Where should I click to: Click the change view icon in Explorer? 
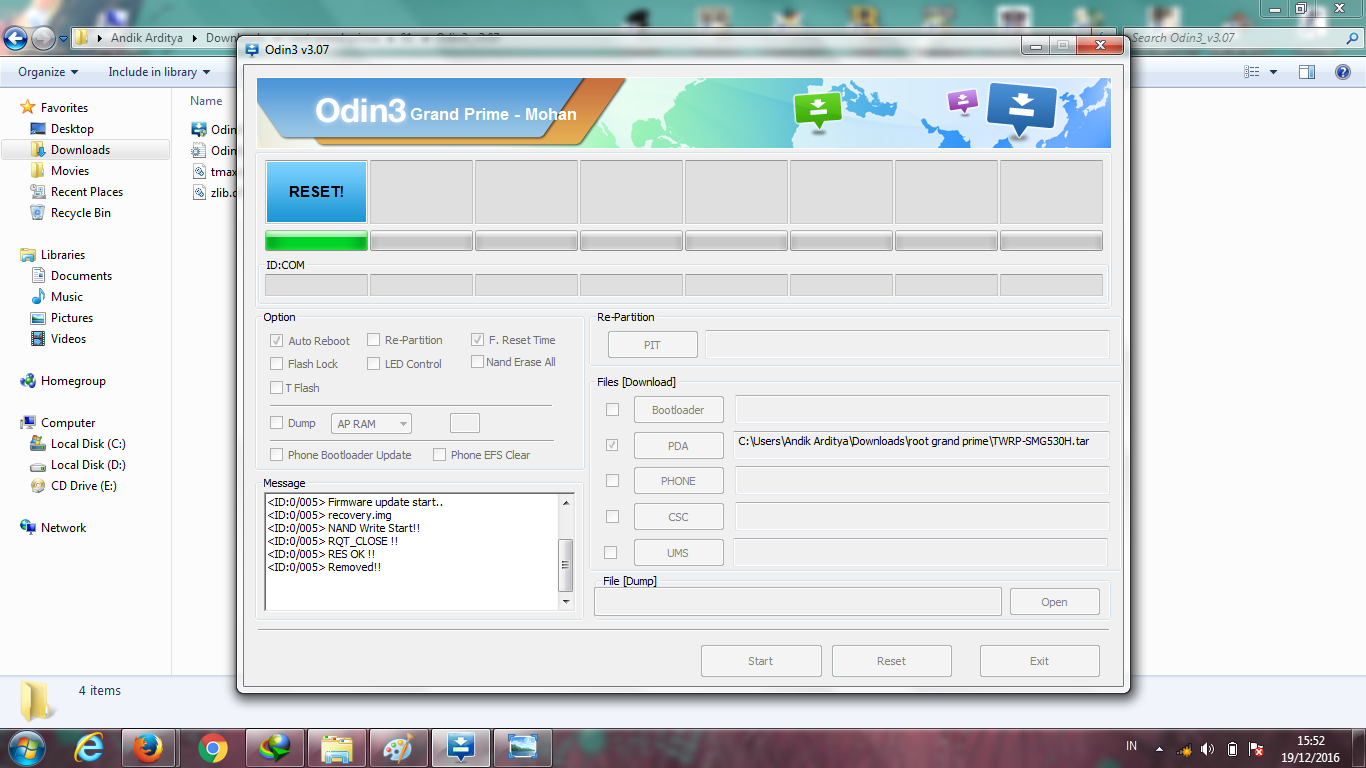pos(1251,72)
